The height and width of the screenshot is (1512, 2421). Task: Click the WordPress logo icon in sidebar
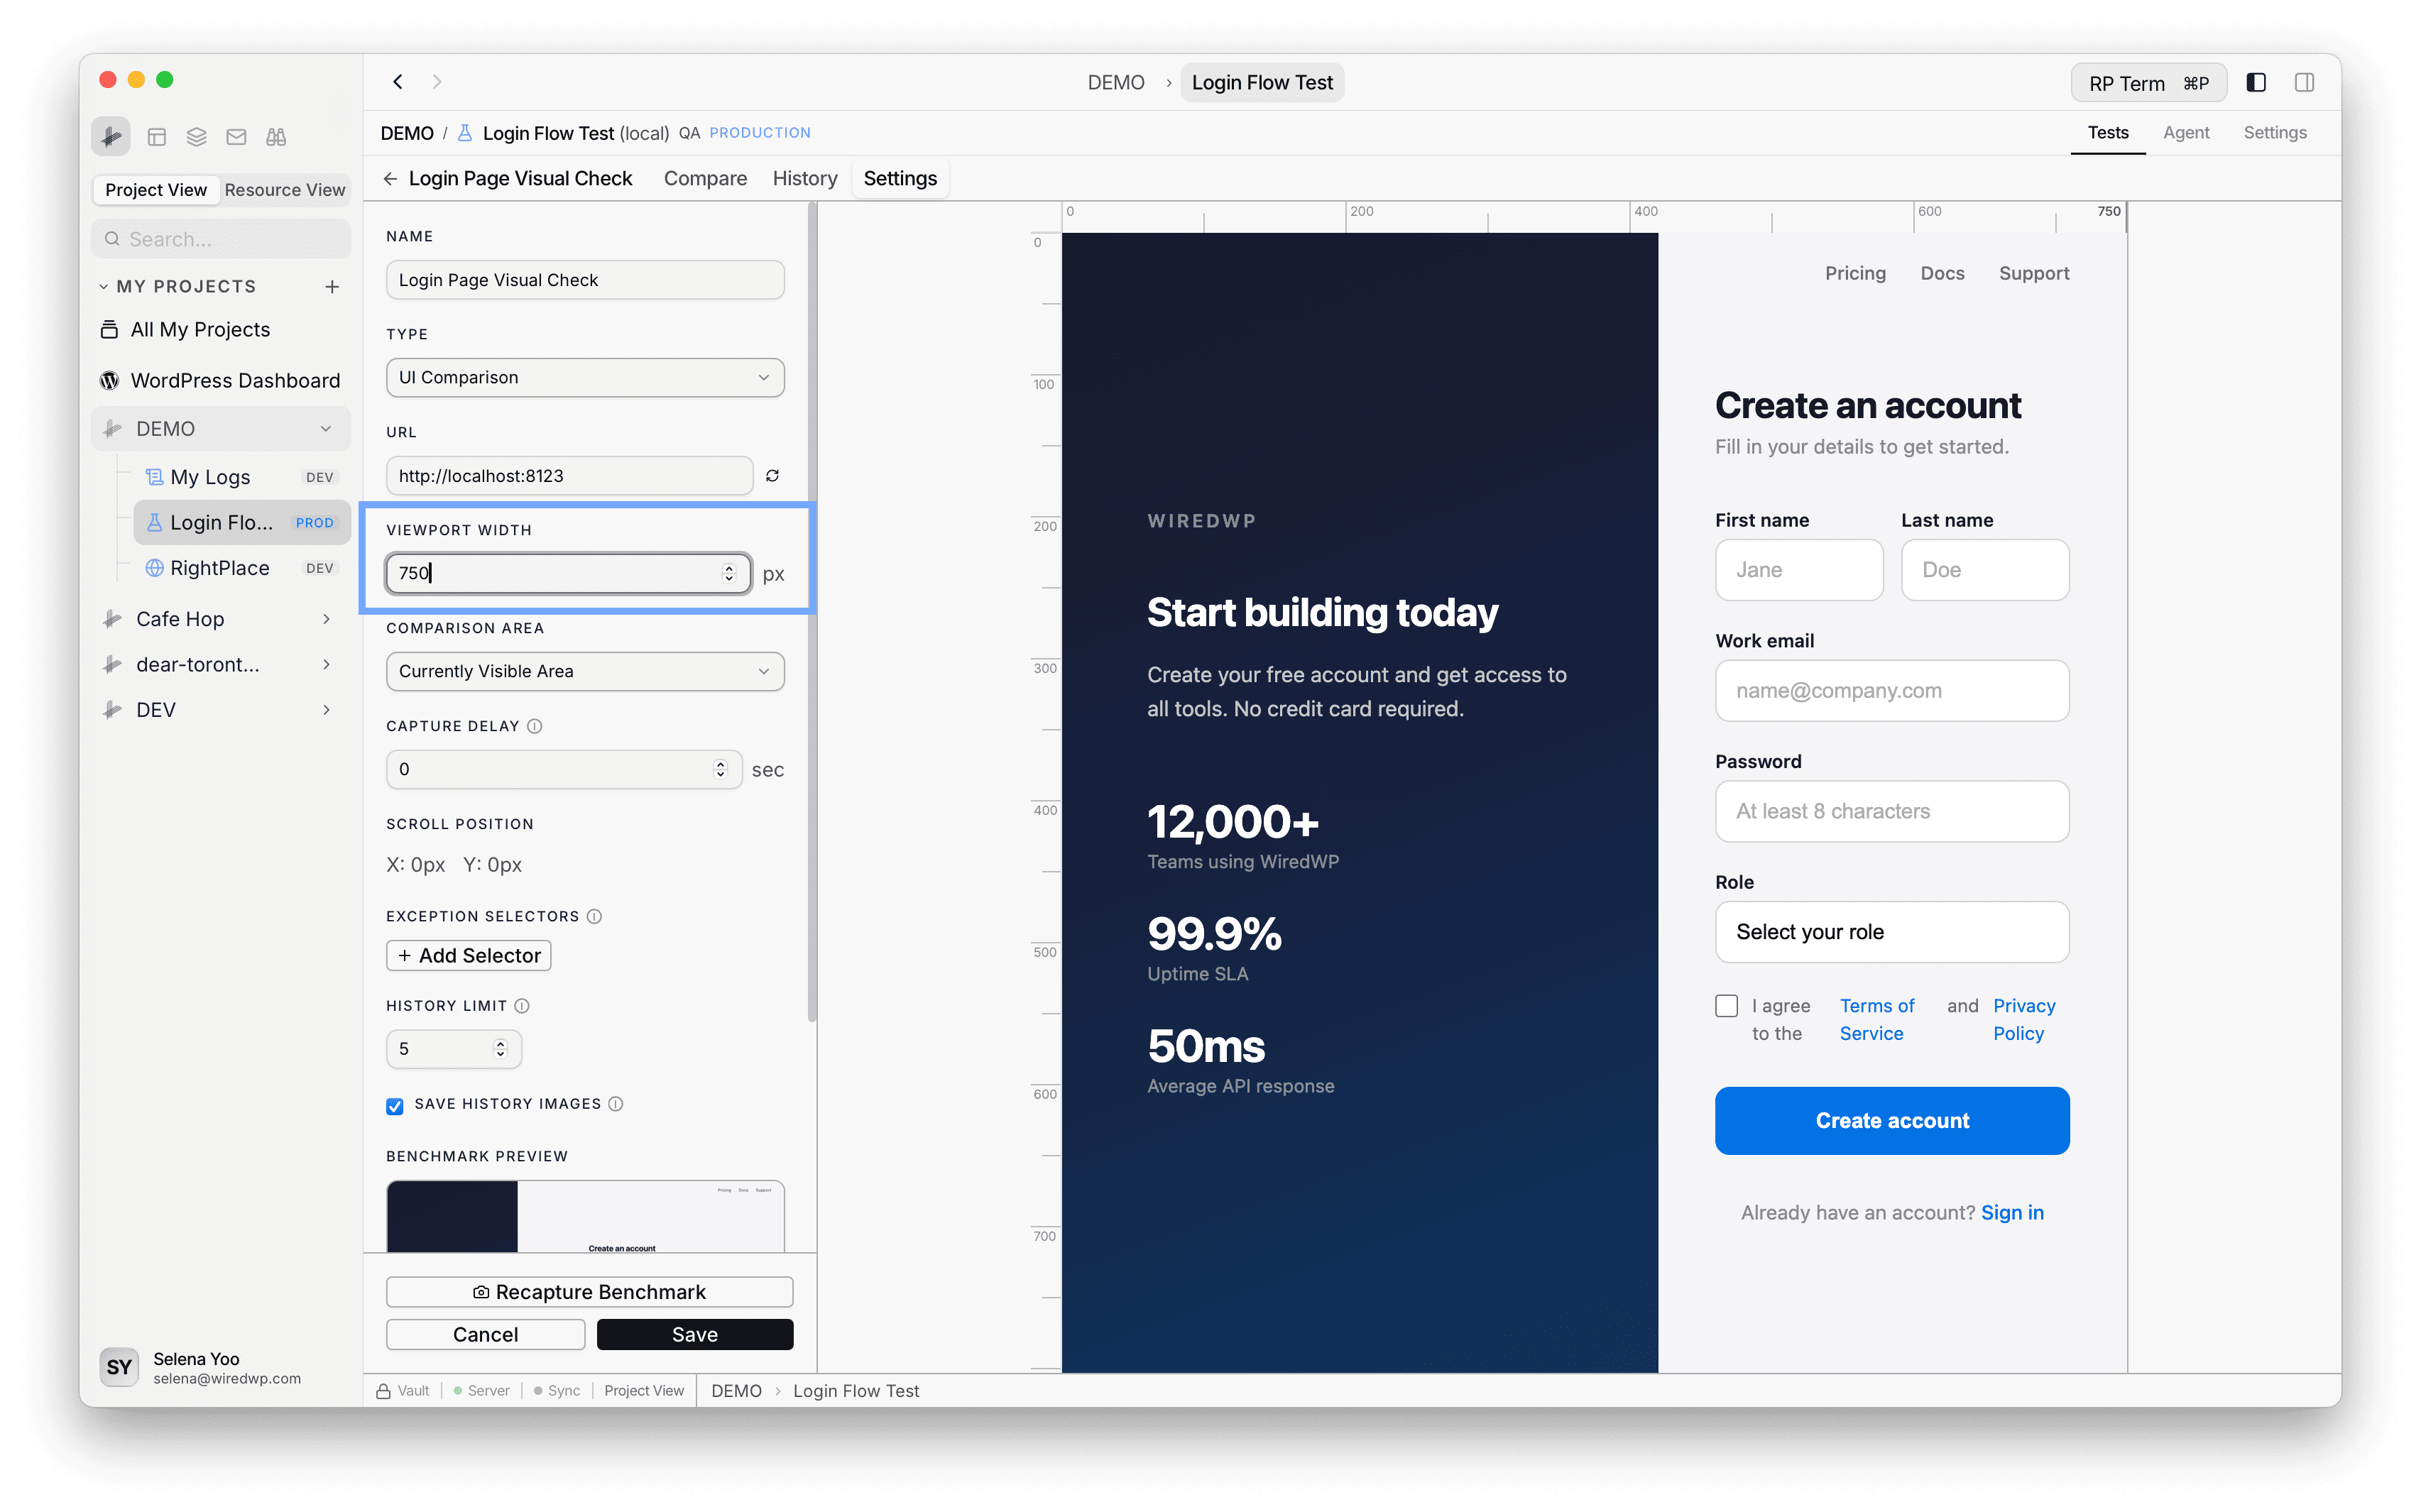(x=110, y=381)
